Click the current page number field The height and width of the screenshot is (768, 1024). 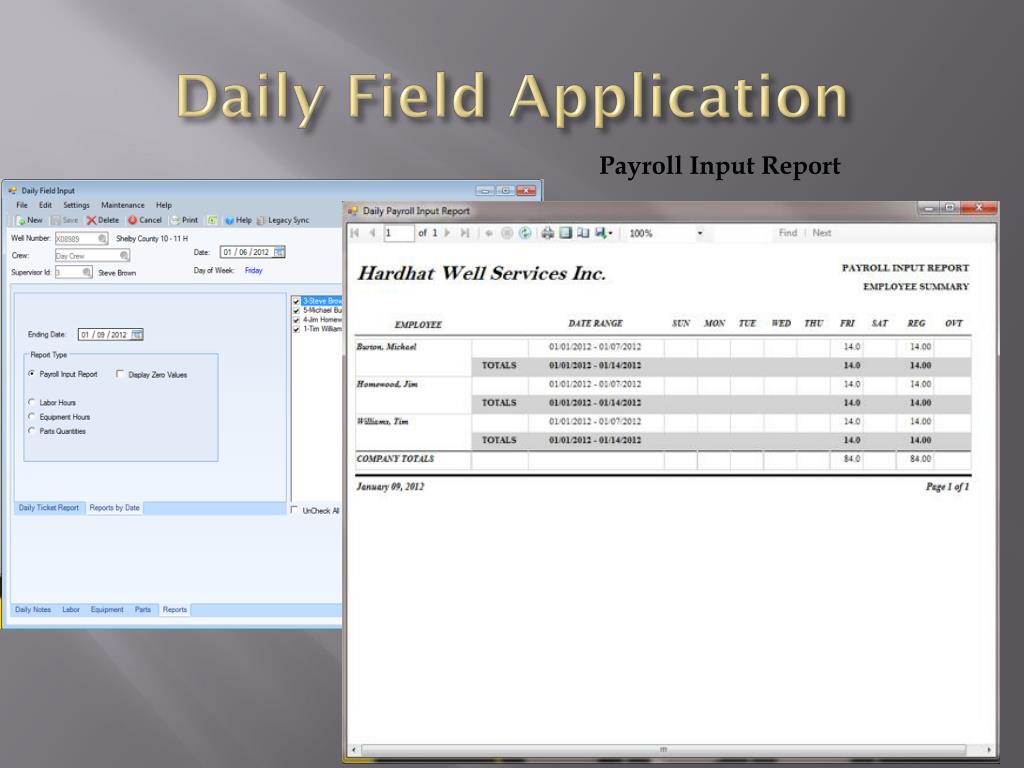tap(398, 233)
